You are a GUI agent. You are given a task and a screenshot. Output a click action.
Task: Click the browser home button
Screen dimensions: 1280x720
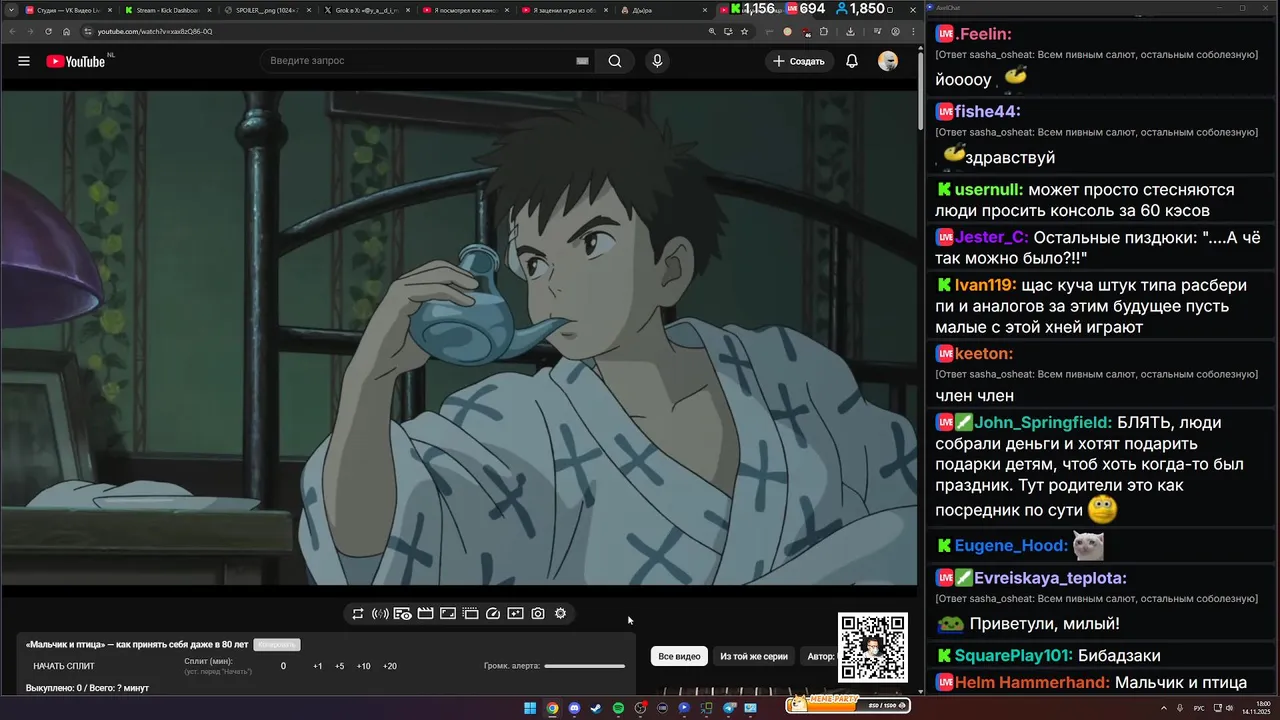tap(66, 31)
